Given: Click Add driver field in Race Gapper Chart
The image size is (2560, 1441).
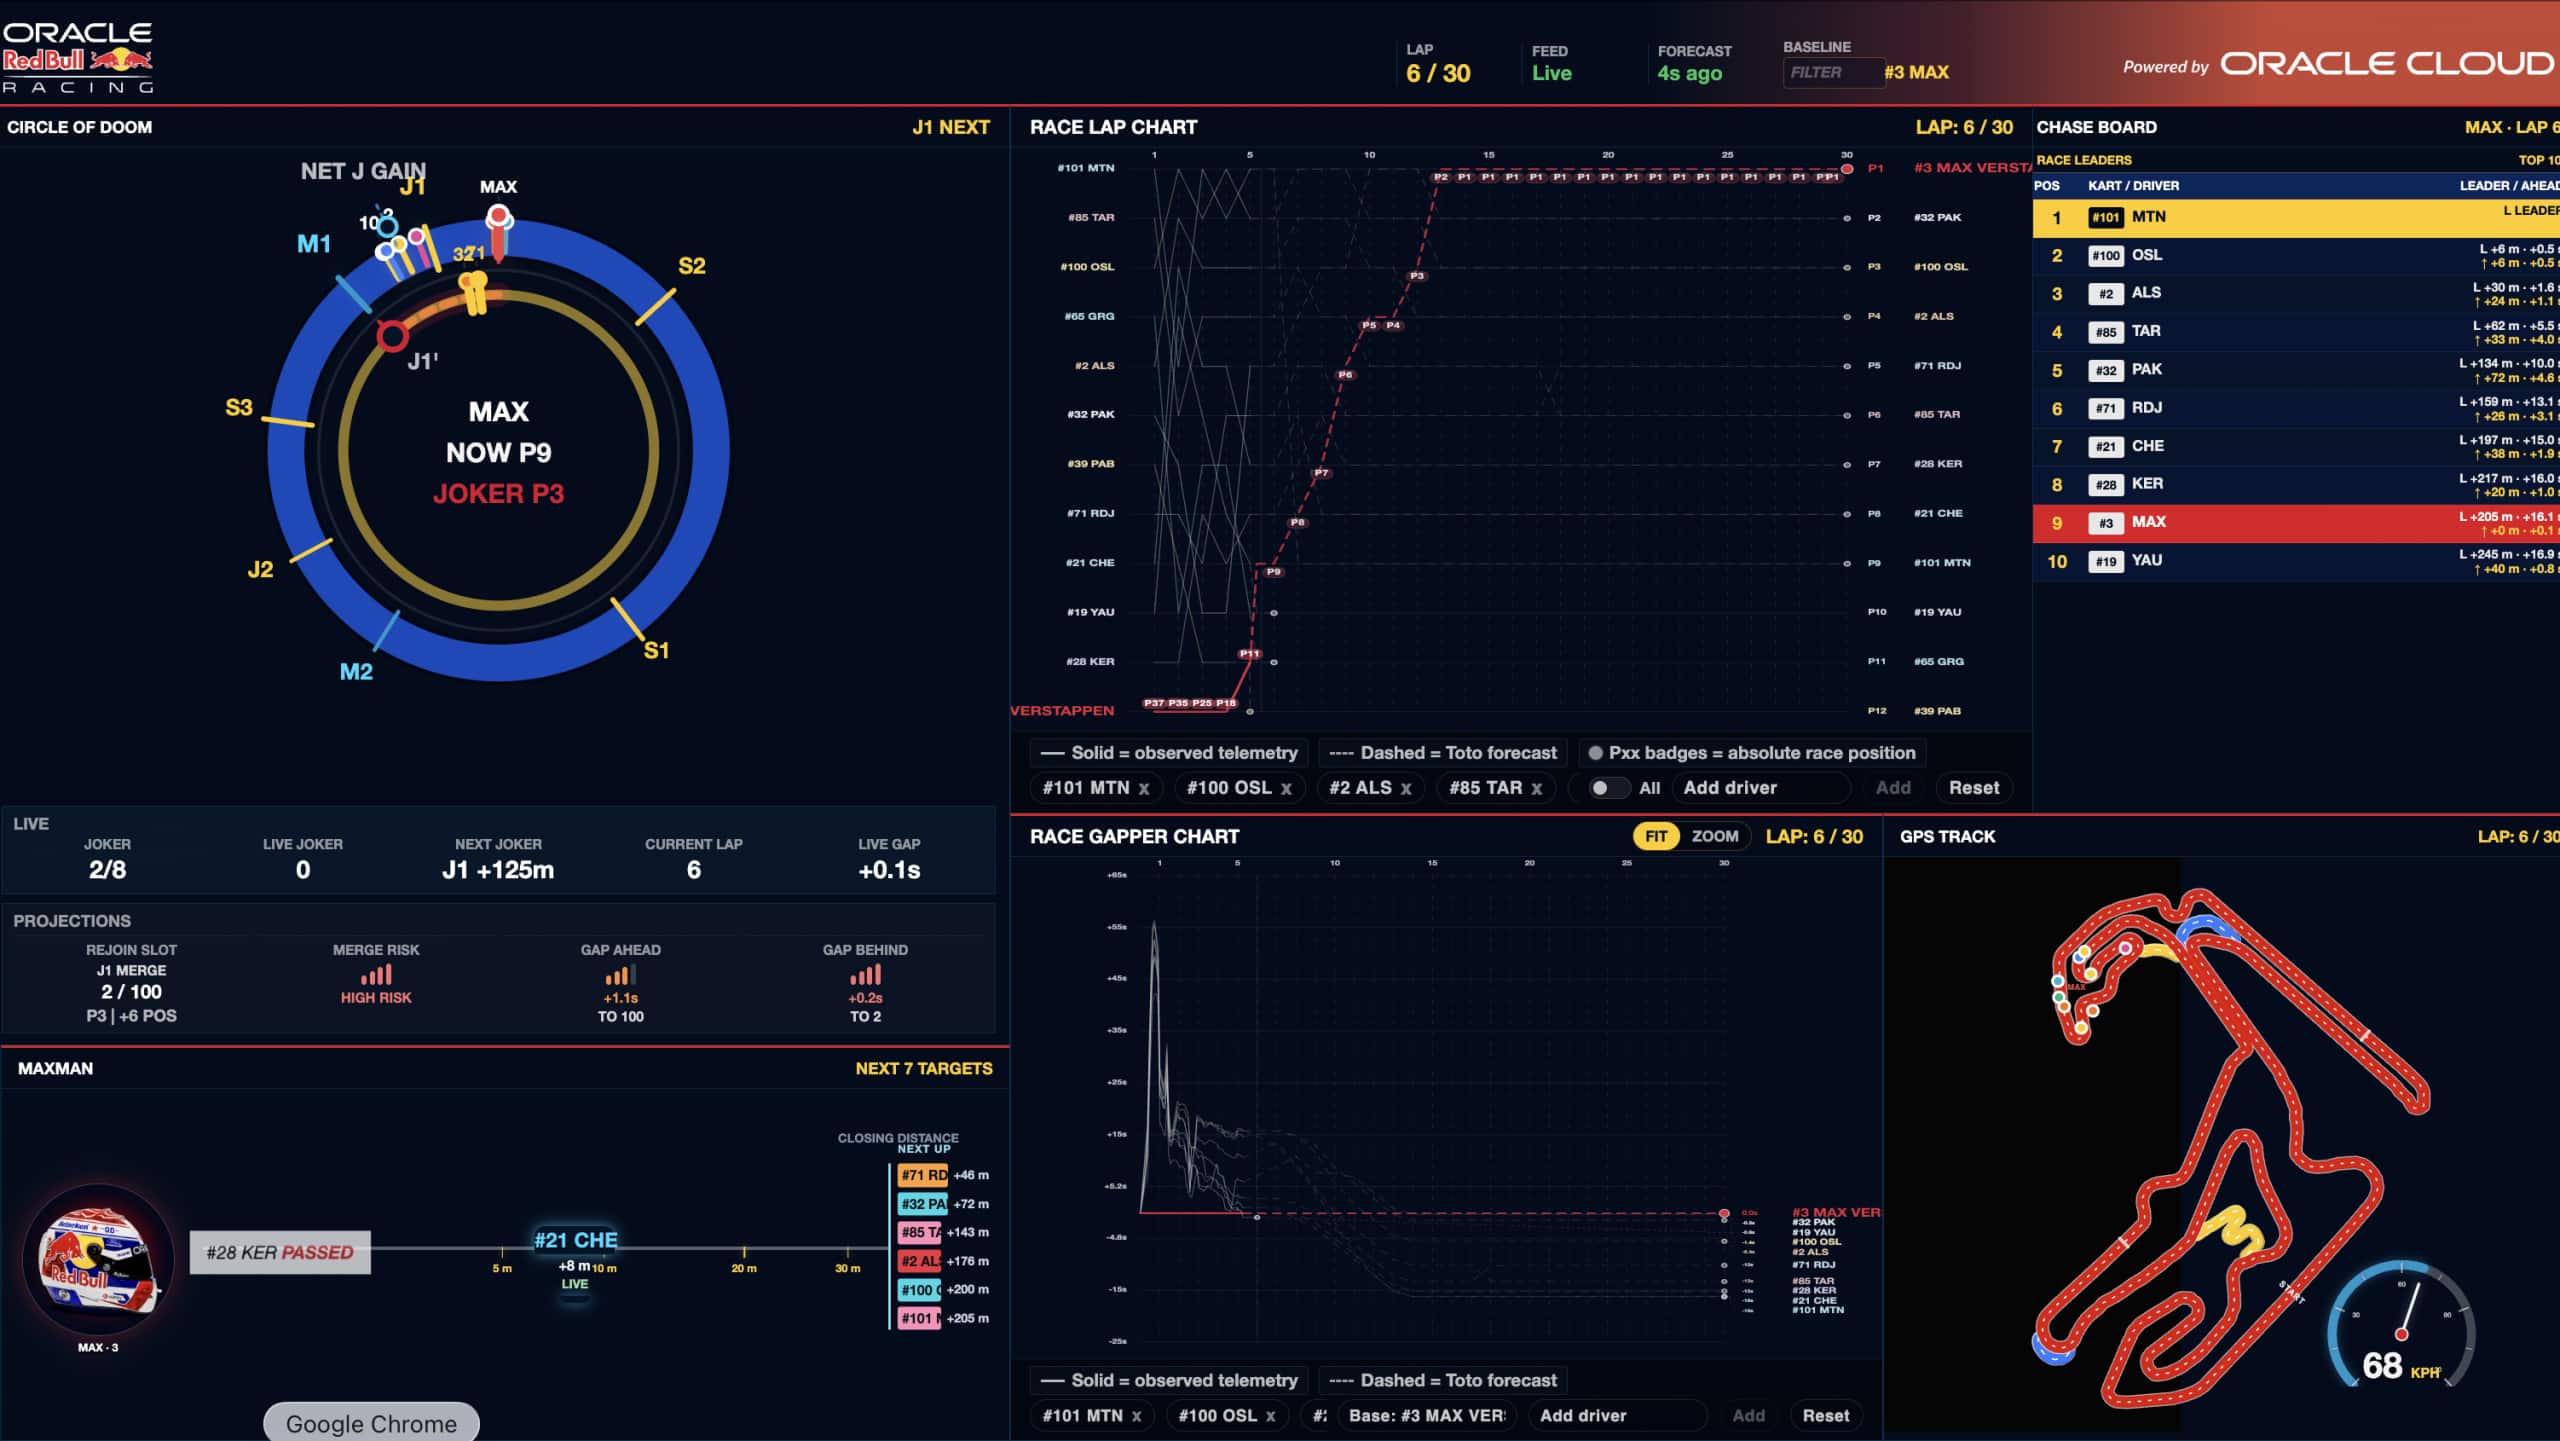Looking at the screenshot, I should pyautogui.click(x=1618, y=1416).
